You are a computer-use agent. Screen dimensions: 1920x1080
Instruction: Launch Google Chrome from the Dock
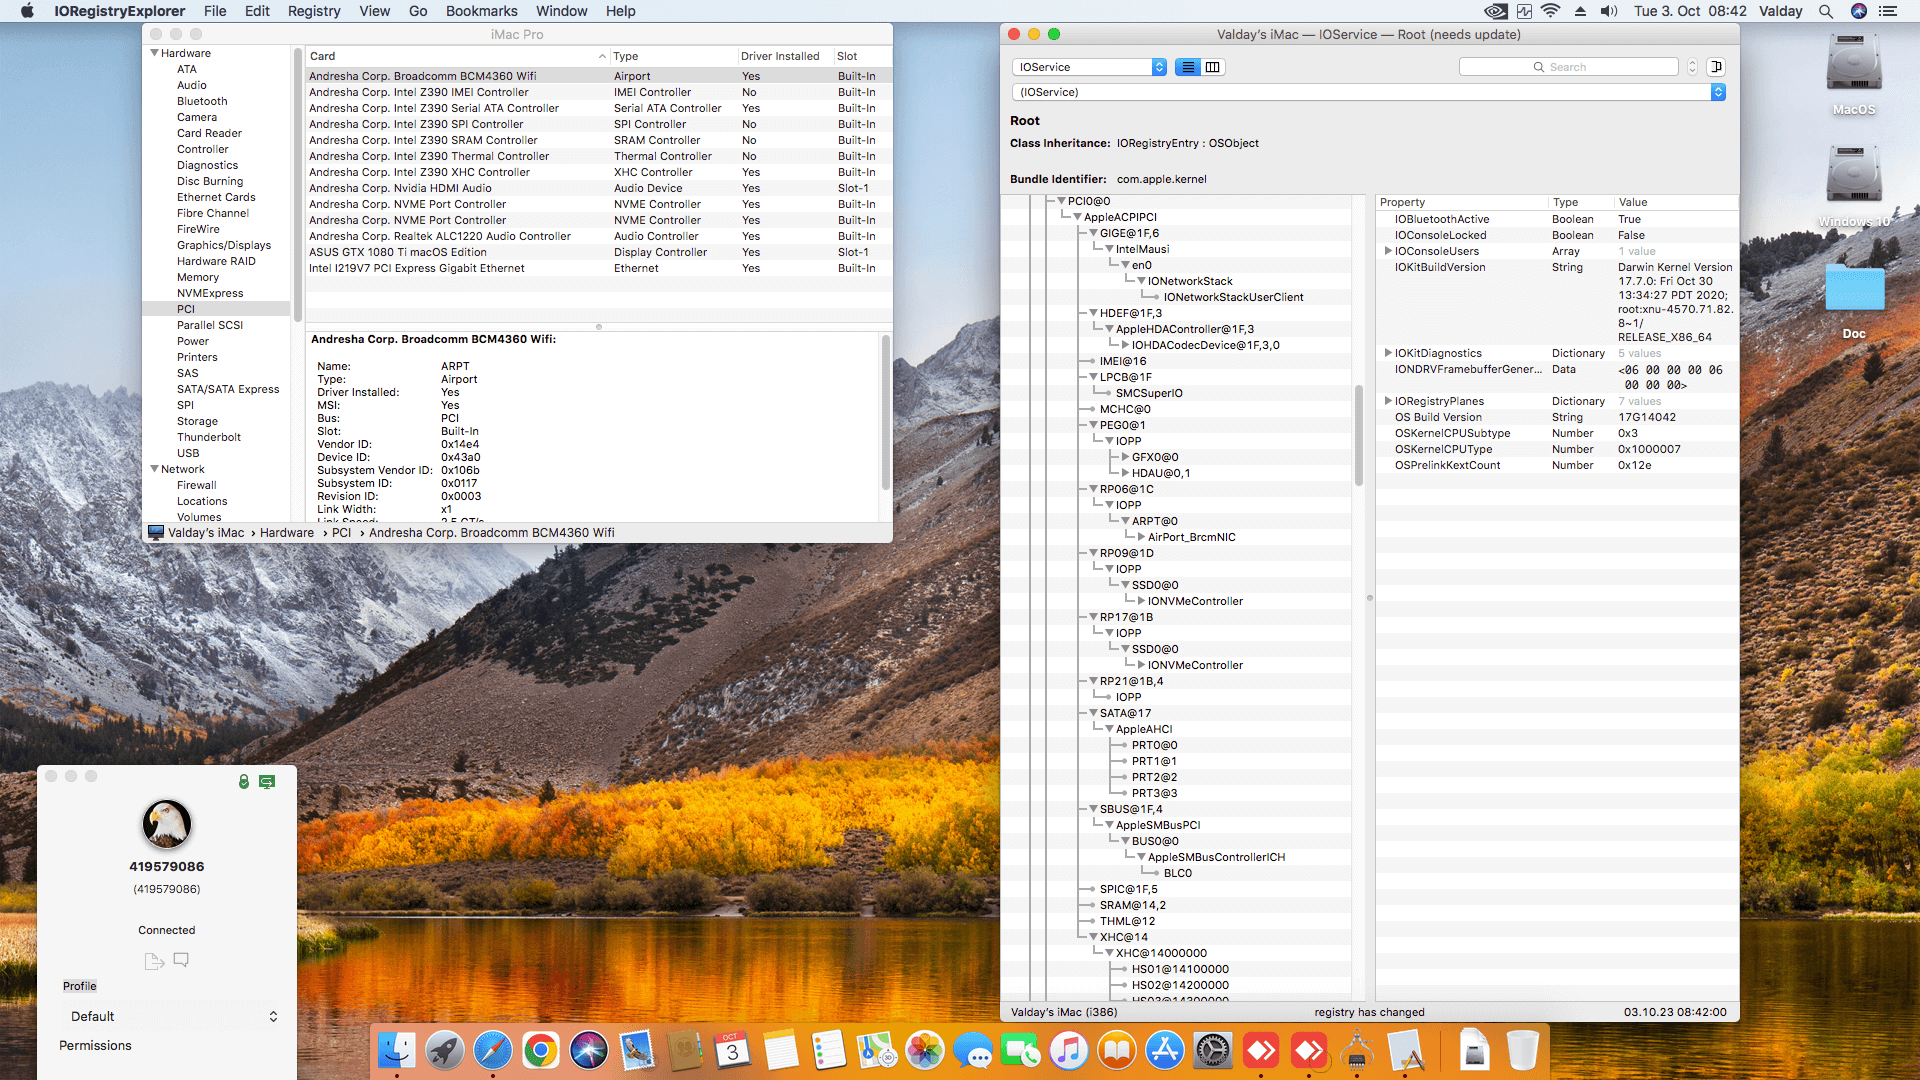(541, 1051)
